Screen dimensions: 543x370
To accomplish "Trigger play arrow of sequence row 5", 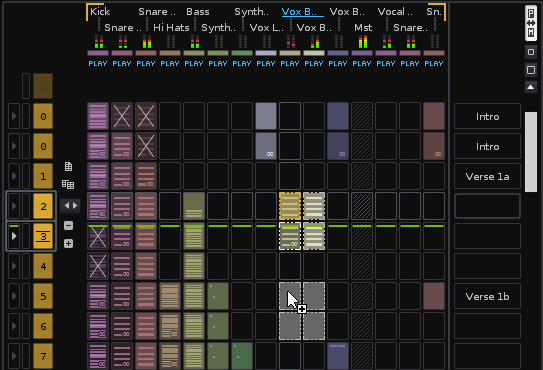I will 14,296.
